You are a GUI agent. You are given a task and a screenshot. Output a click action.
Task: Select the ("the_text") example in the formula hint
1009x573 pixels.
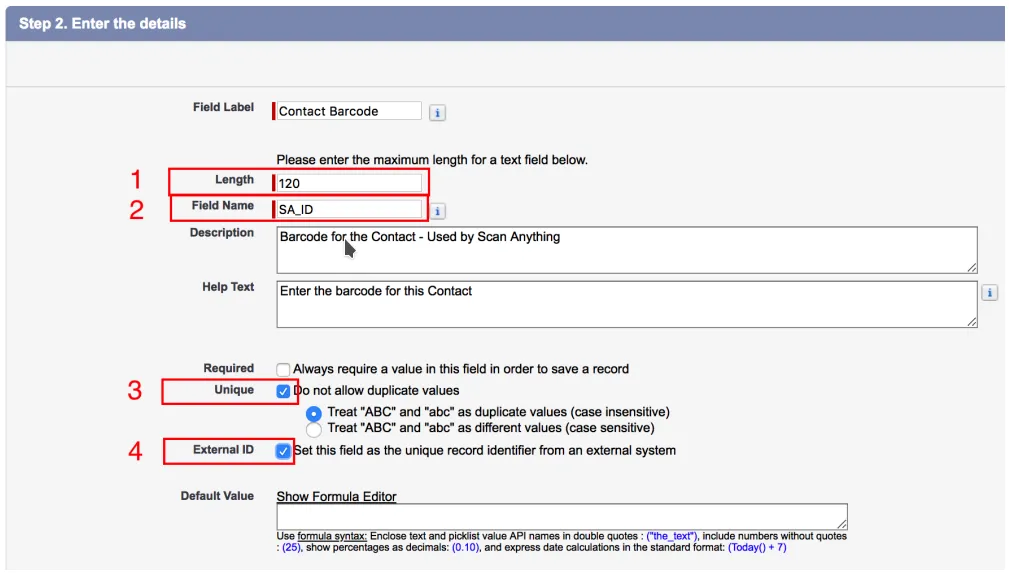coord(671,536)
